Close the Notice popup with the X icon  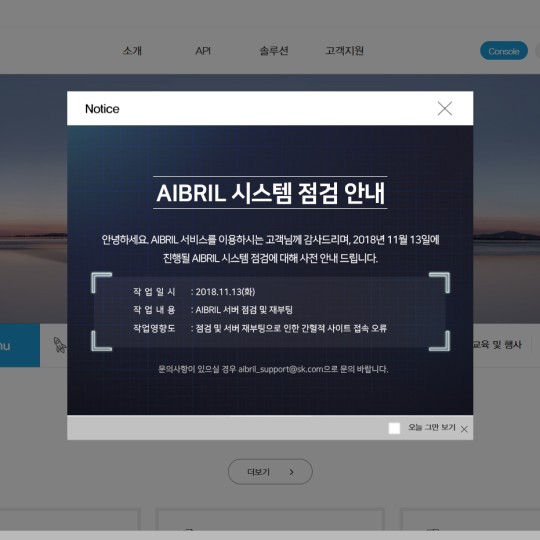point(445,108)
